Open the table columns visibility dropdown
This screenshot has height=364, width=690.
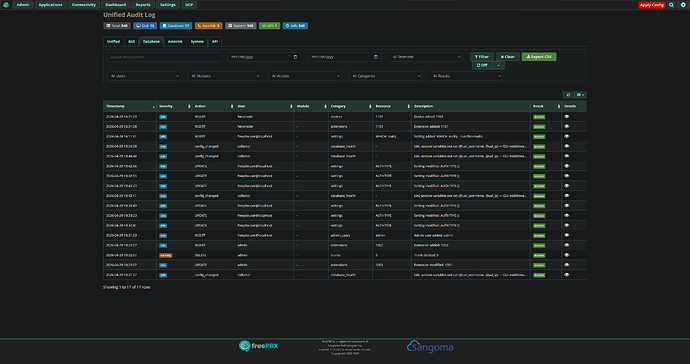tap(580, 95)
